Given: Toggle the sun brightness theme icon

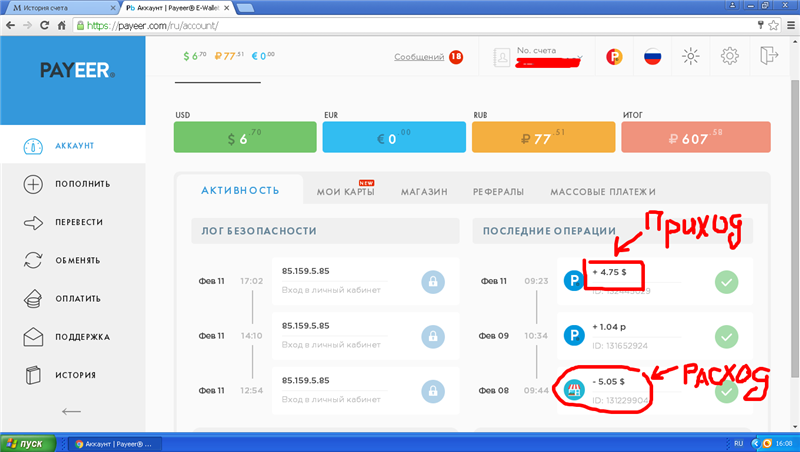Looking at the screenshot, I should click(690, 57).
